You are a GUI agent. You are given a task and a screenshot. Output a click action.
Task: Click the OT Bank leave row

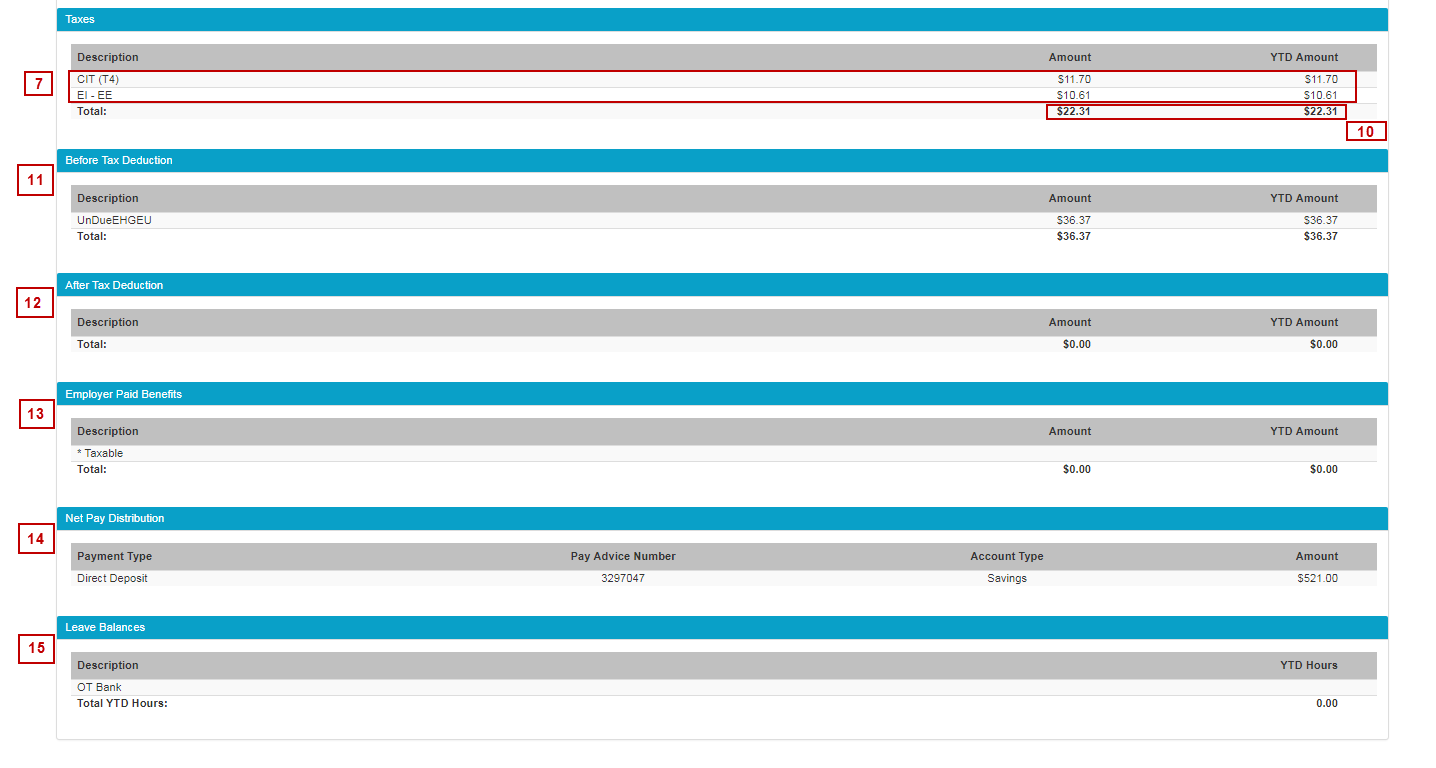99,687
